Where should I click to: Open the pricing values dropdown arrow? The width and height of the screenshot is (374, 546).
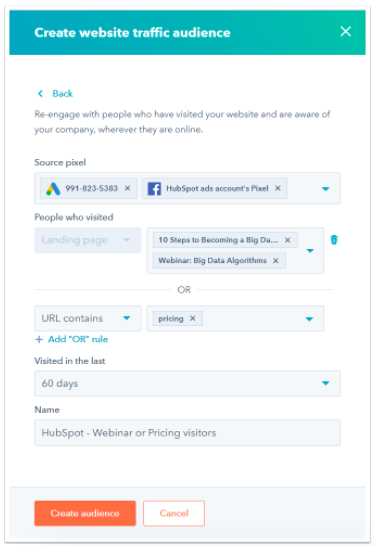309,319
